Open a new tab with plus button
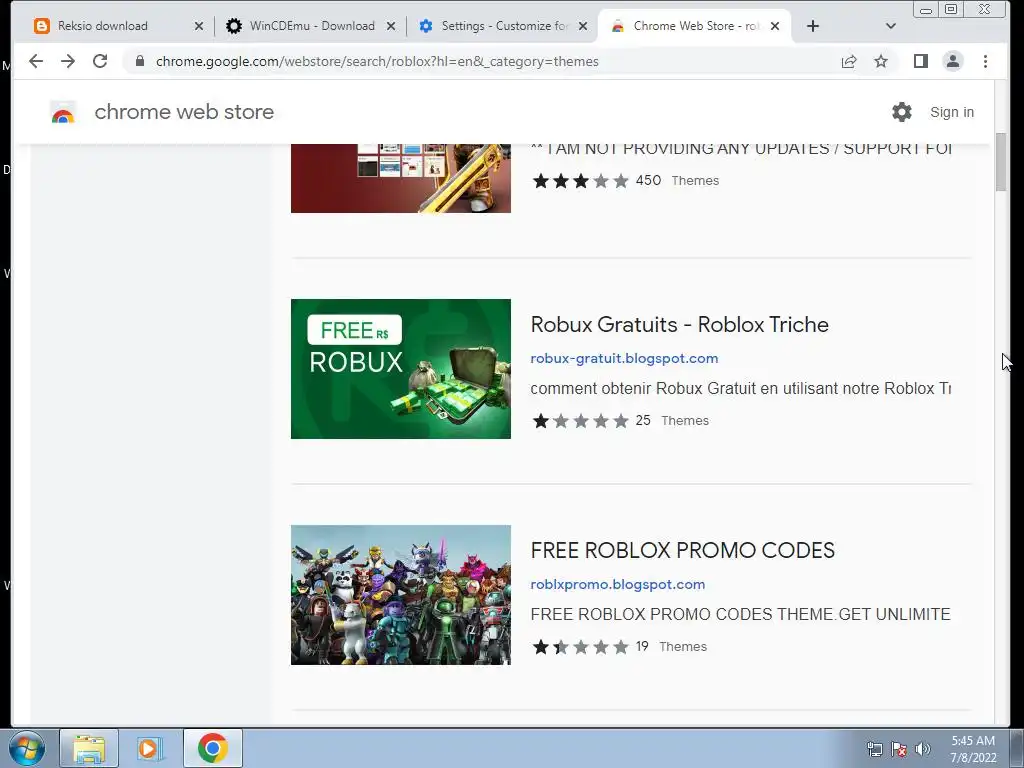This screenshot has height=768, width=1024. 812,26
